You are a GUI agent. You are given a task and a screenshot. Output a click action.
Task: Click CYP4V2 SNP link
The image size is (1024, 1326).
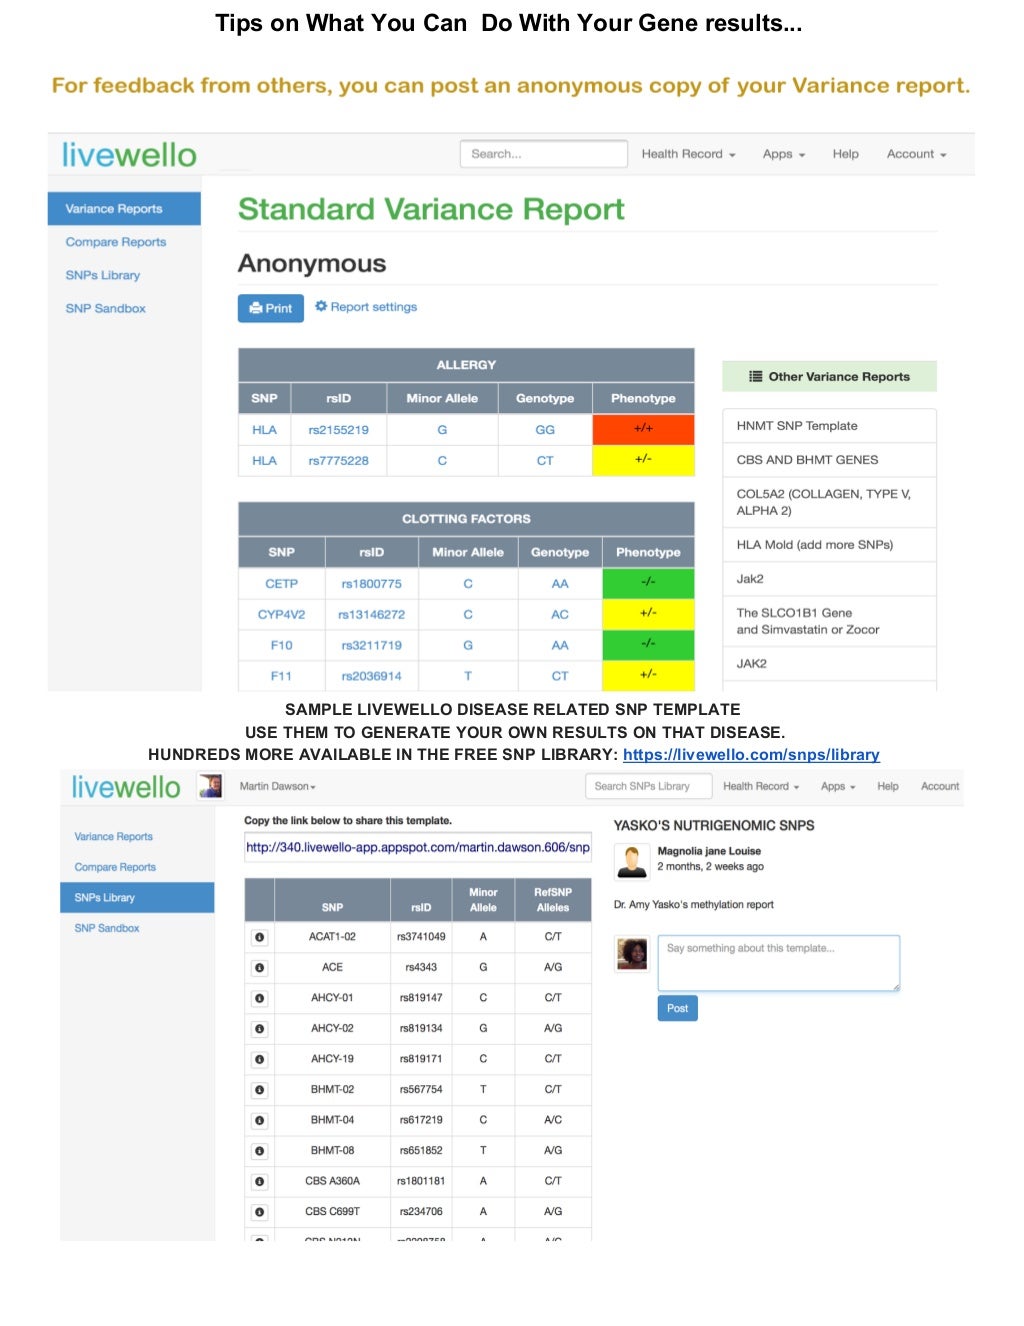281,615
